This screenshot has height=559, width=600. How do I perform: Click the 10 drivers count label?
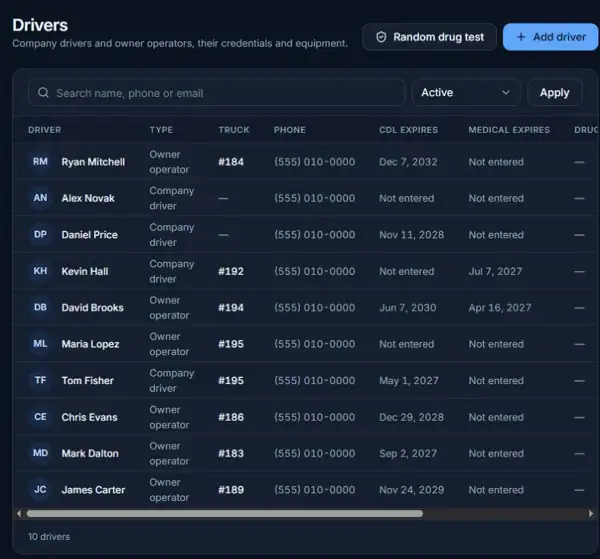pyautogui.click(x=49, y=536)
